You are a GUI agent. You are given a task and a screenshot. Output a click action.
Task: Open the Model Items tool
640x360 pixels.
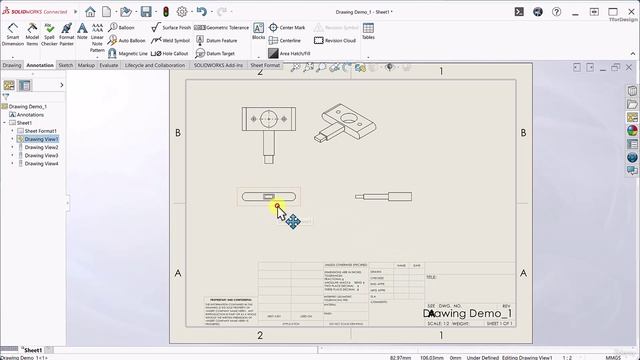point(32,34)
